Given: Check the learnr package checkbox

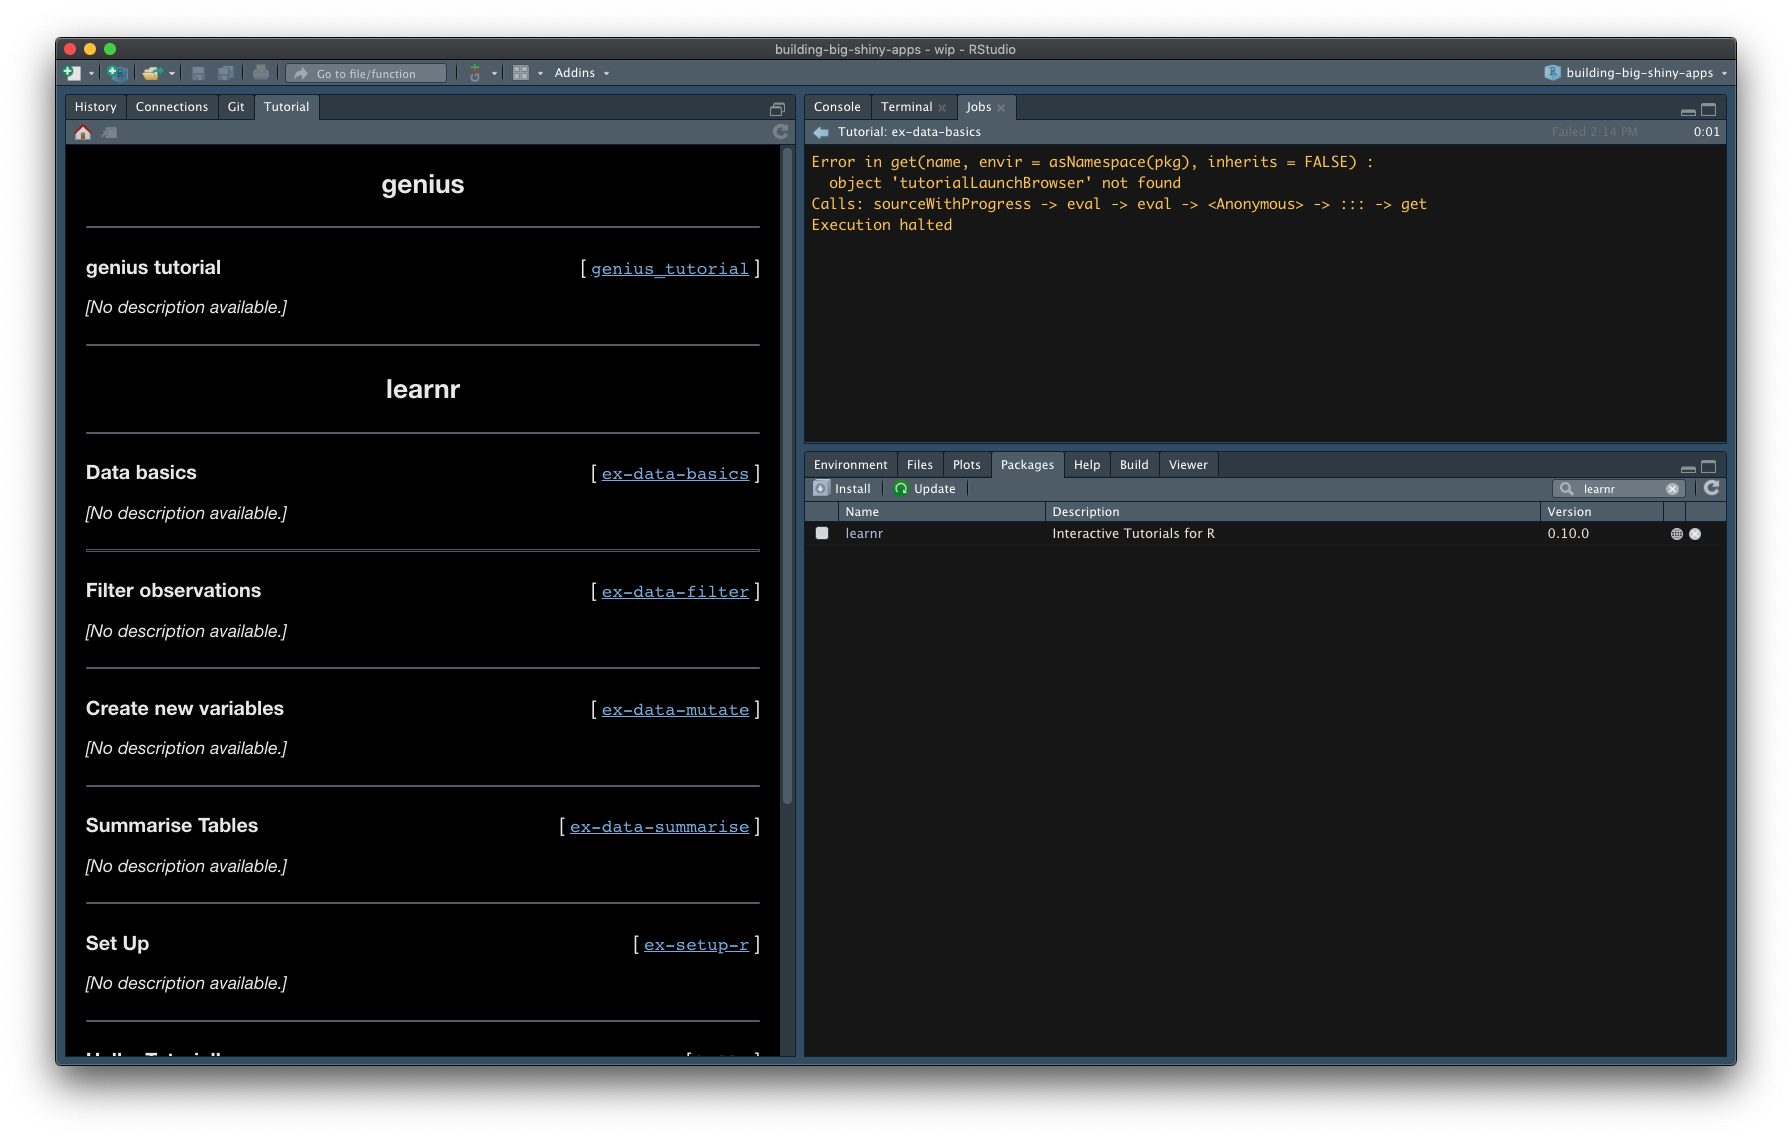Looking at the screenshot, I should pos(822,533).
